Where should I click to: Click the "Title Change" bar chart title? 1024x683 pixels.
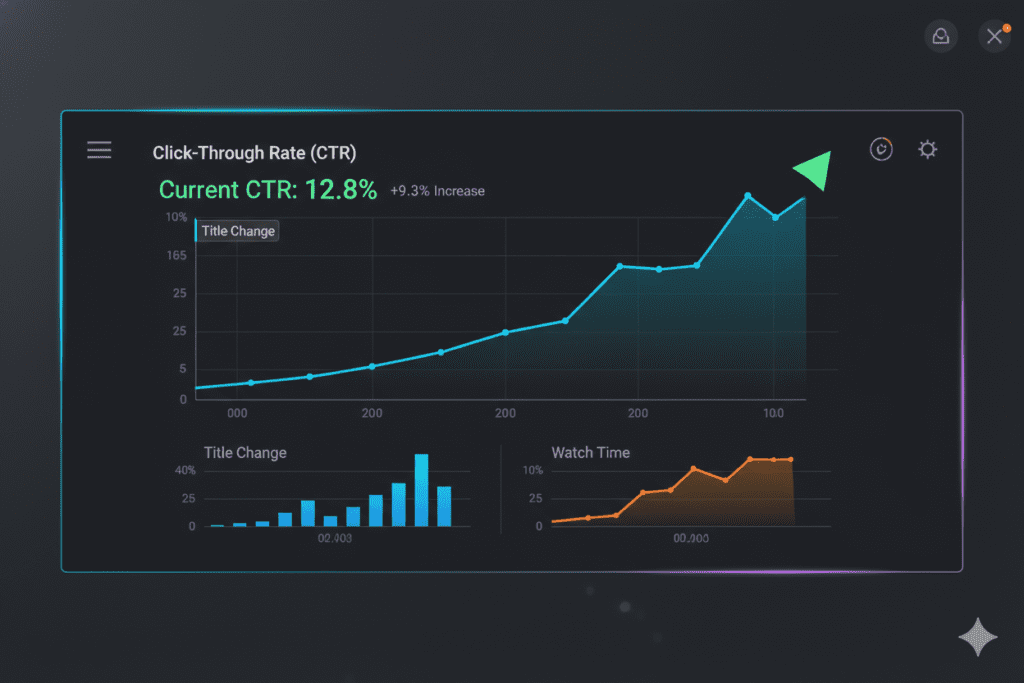click(245, 453)
